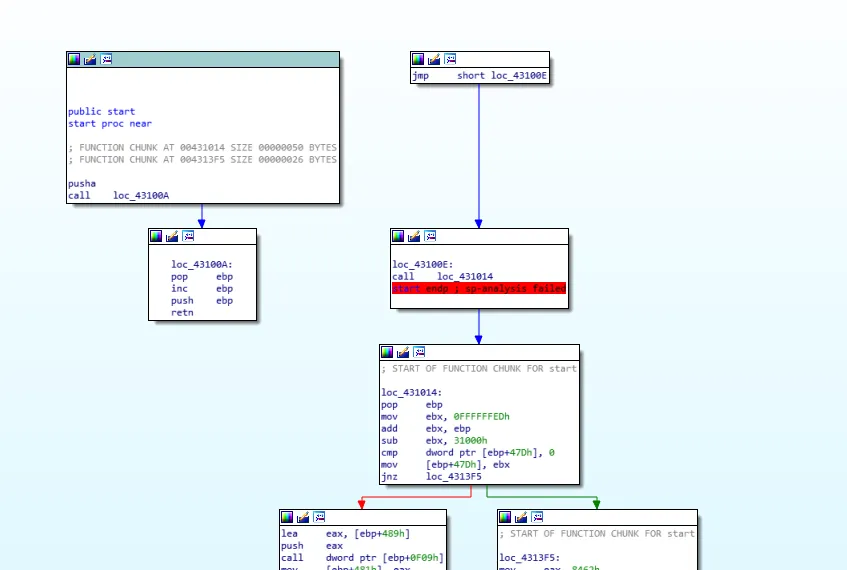Click 'pop ebp' in the loc_43100A node
The width and height of the screenshot is (847, 570).
pos(202,277)
